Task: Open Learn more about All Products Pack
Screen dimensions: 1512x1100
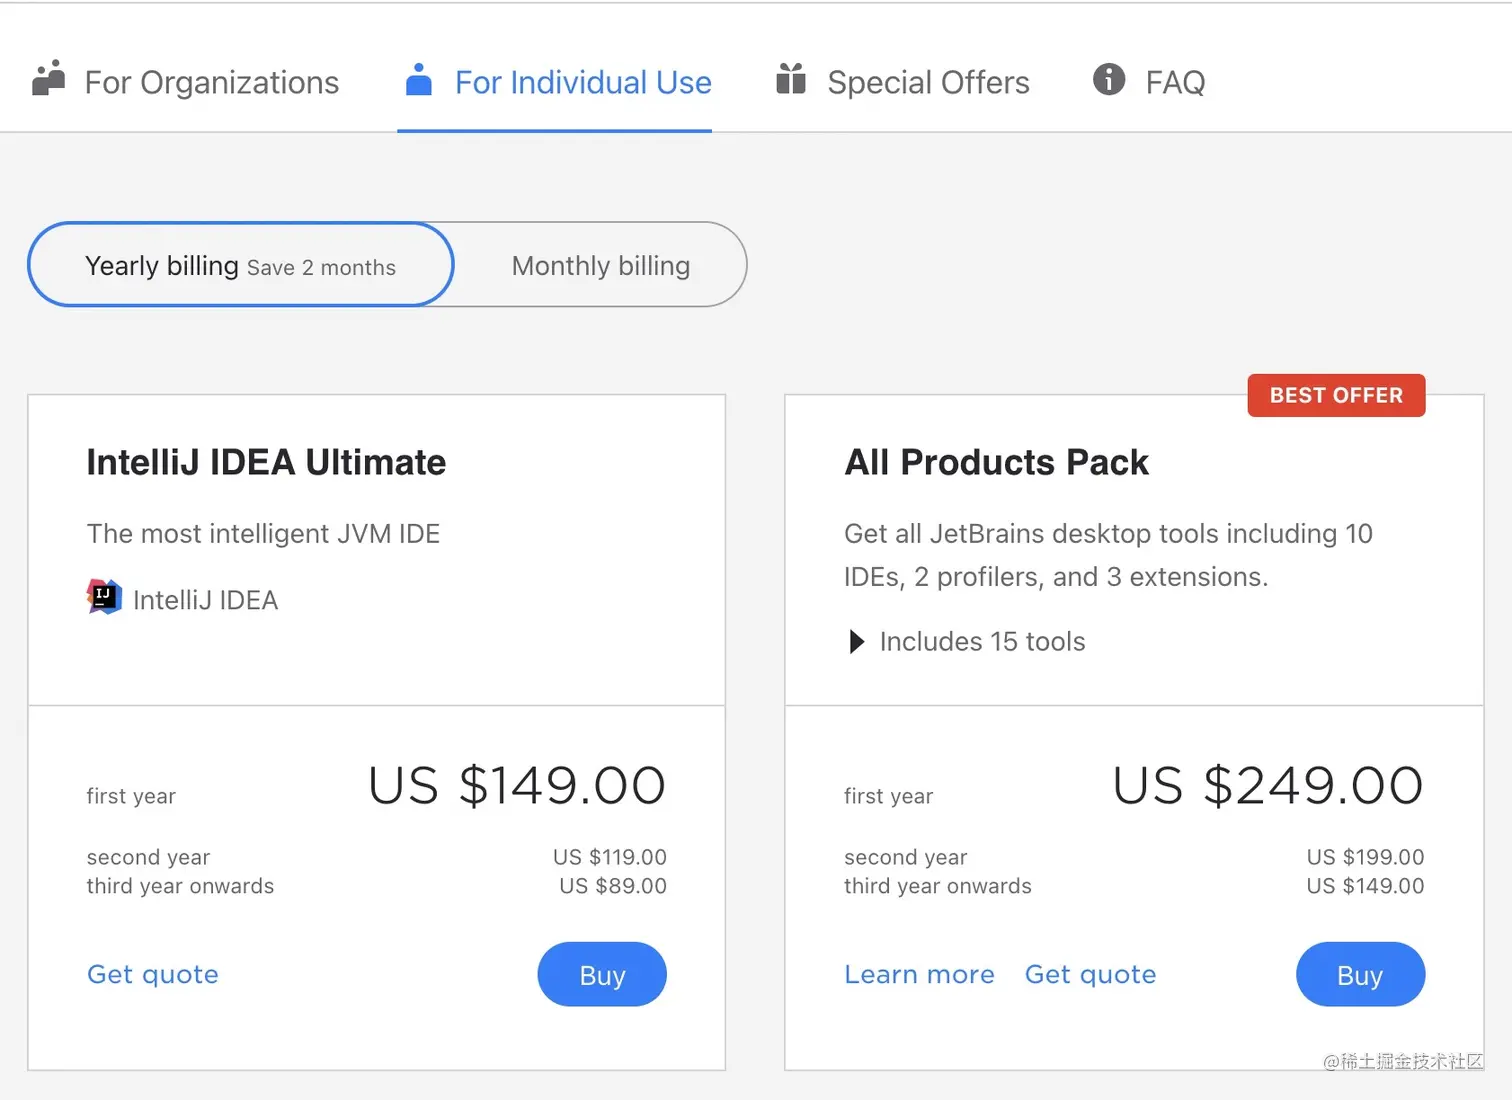Action: click(x=919, y=974)
